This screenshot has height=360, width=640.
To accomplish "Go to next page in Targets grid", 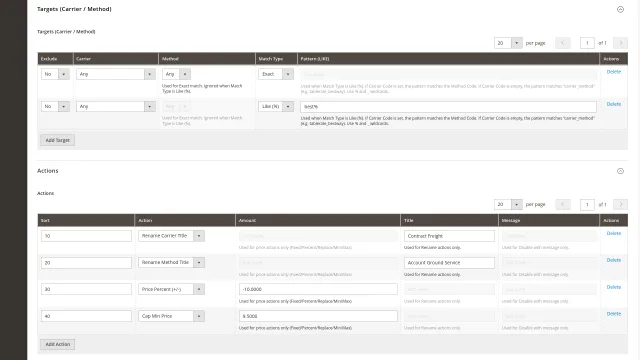I will tap(621, 43).
